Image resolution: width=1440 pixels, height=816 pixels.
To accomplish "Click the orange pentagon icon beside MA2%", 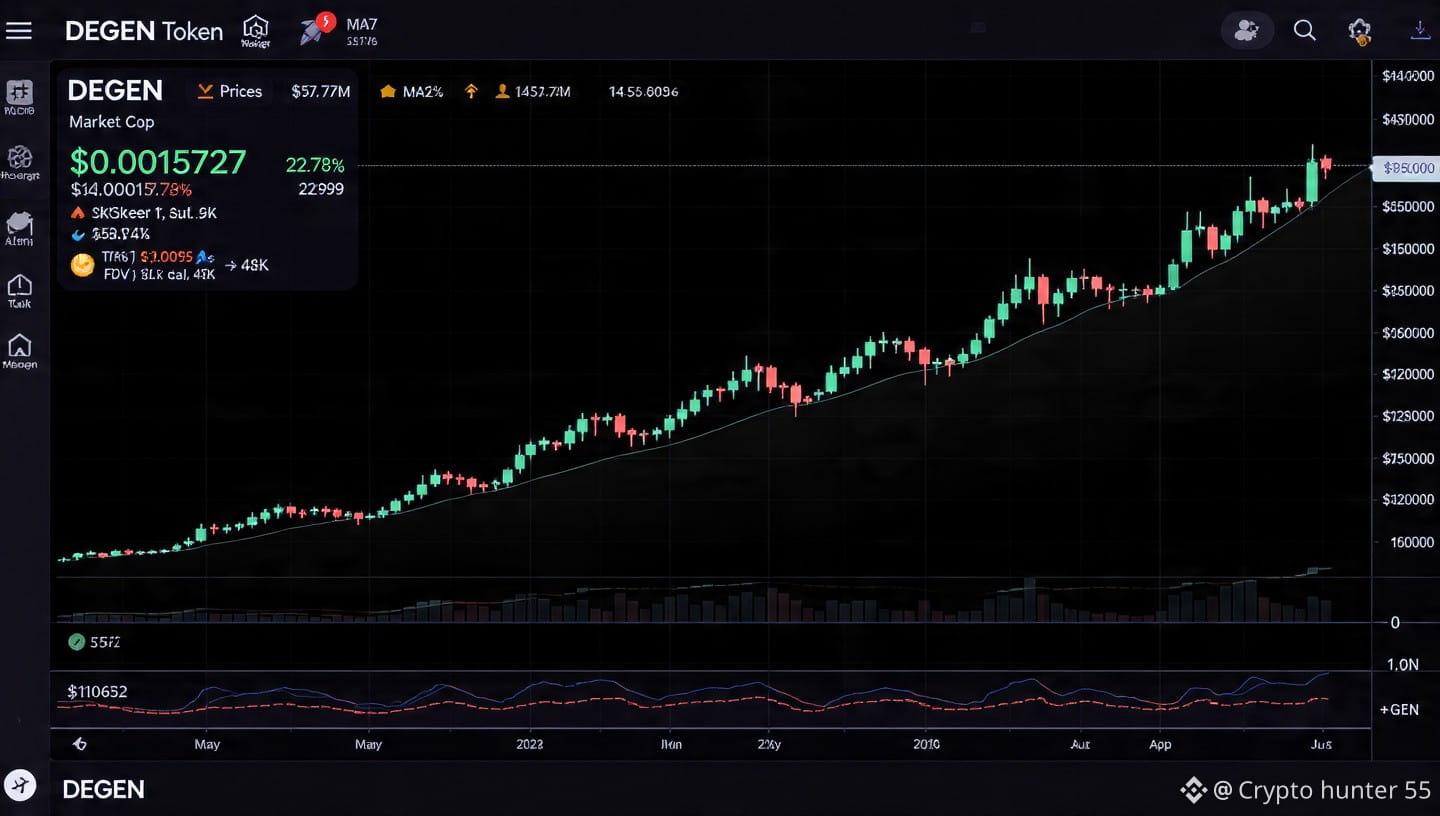I will click(x=388, y=92).
